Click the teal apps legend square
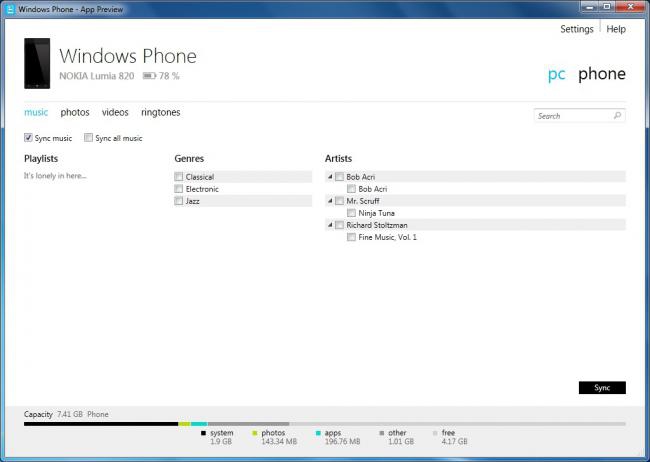650x462 pixels. coord(318,433)
